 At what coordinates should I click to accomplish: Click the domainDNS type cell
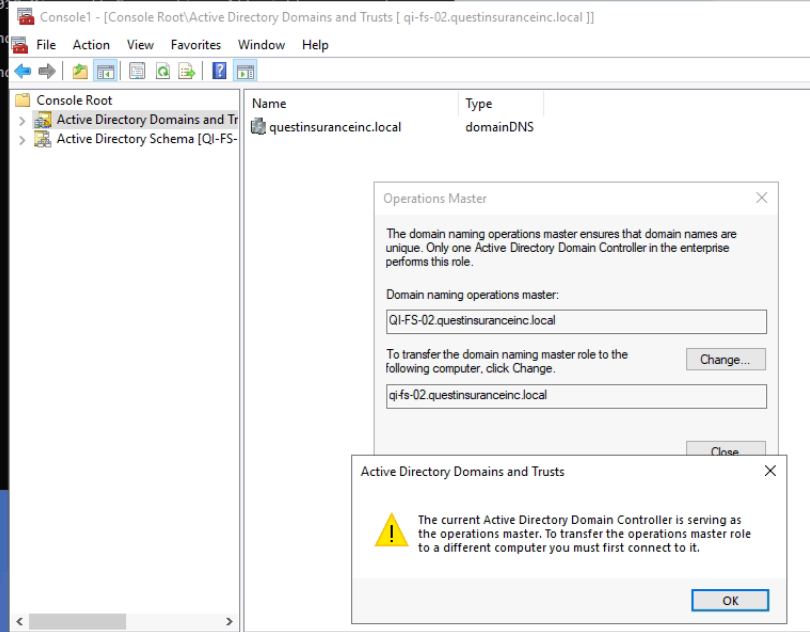(499, 127)
